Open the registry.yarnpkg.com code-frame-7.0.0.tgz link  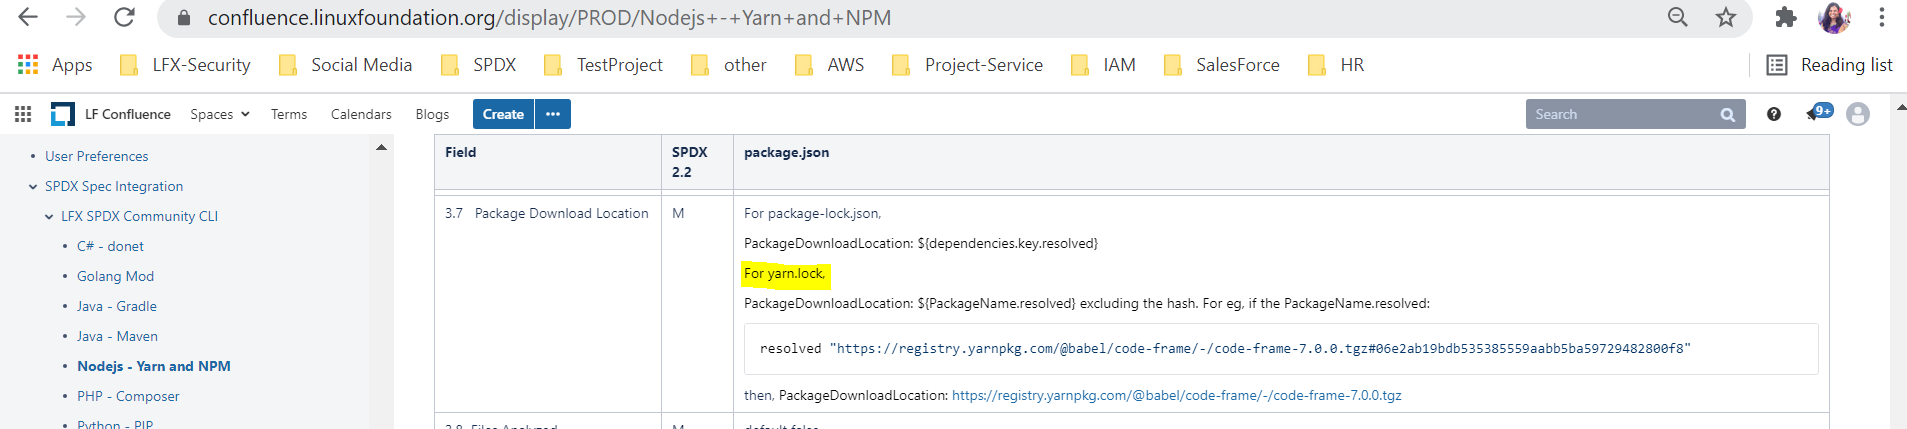coord(1176,396)
